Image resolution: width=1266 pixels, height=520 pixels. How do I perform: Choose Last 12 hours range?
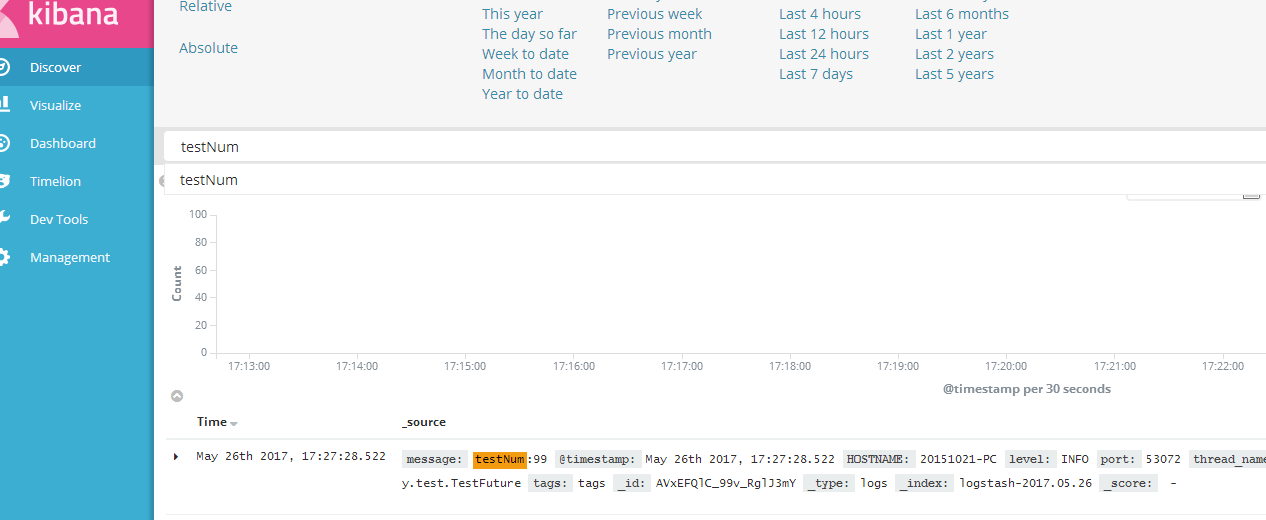pyautogui.click(x=824, y=34)
